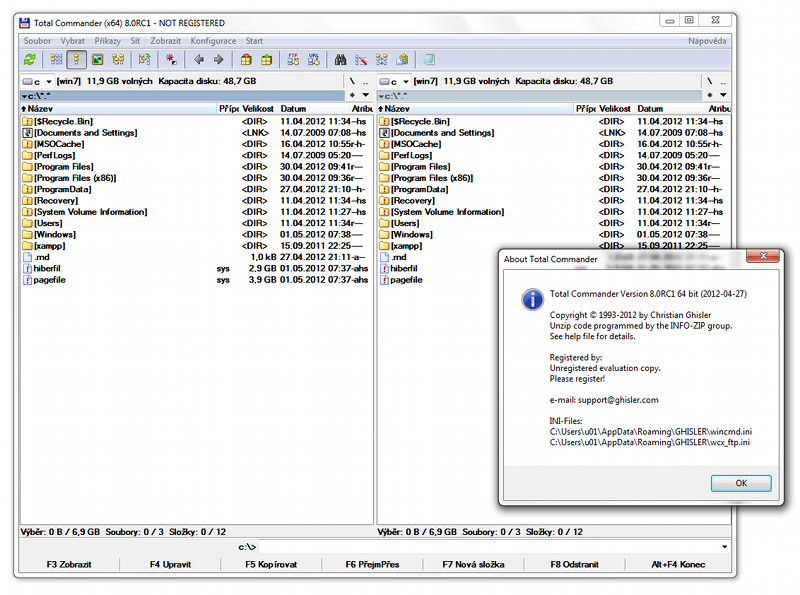Click the Recovery folder icon in right panel

click(384, 201)
